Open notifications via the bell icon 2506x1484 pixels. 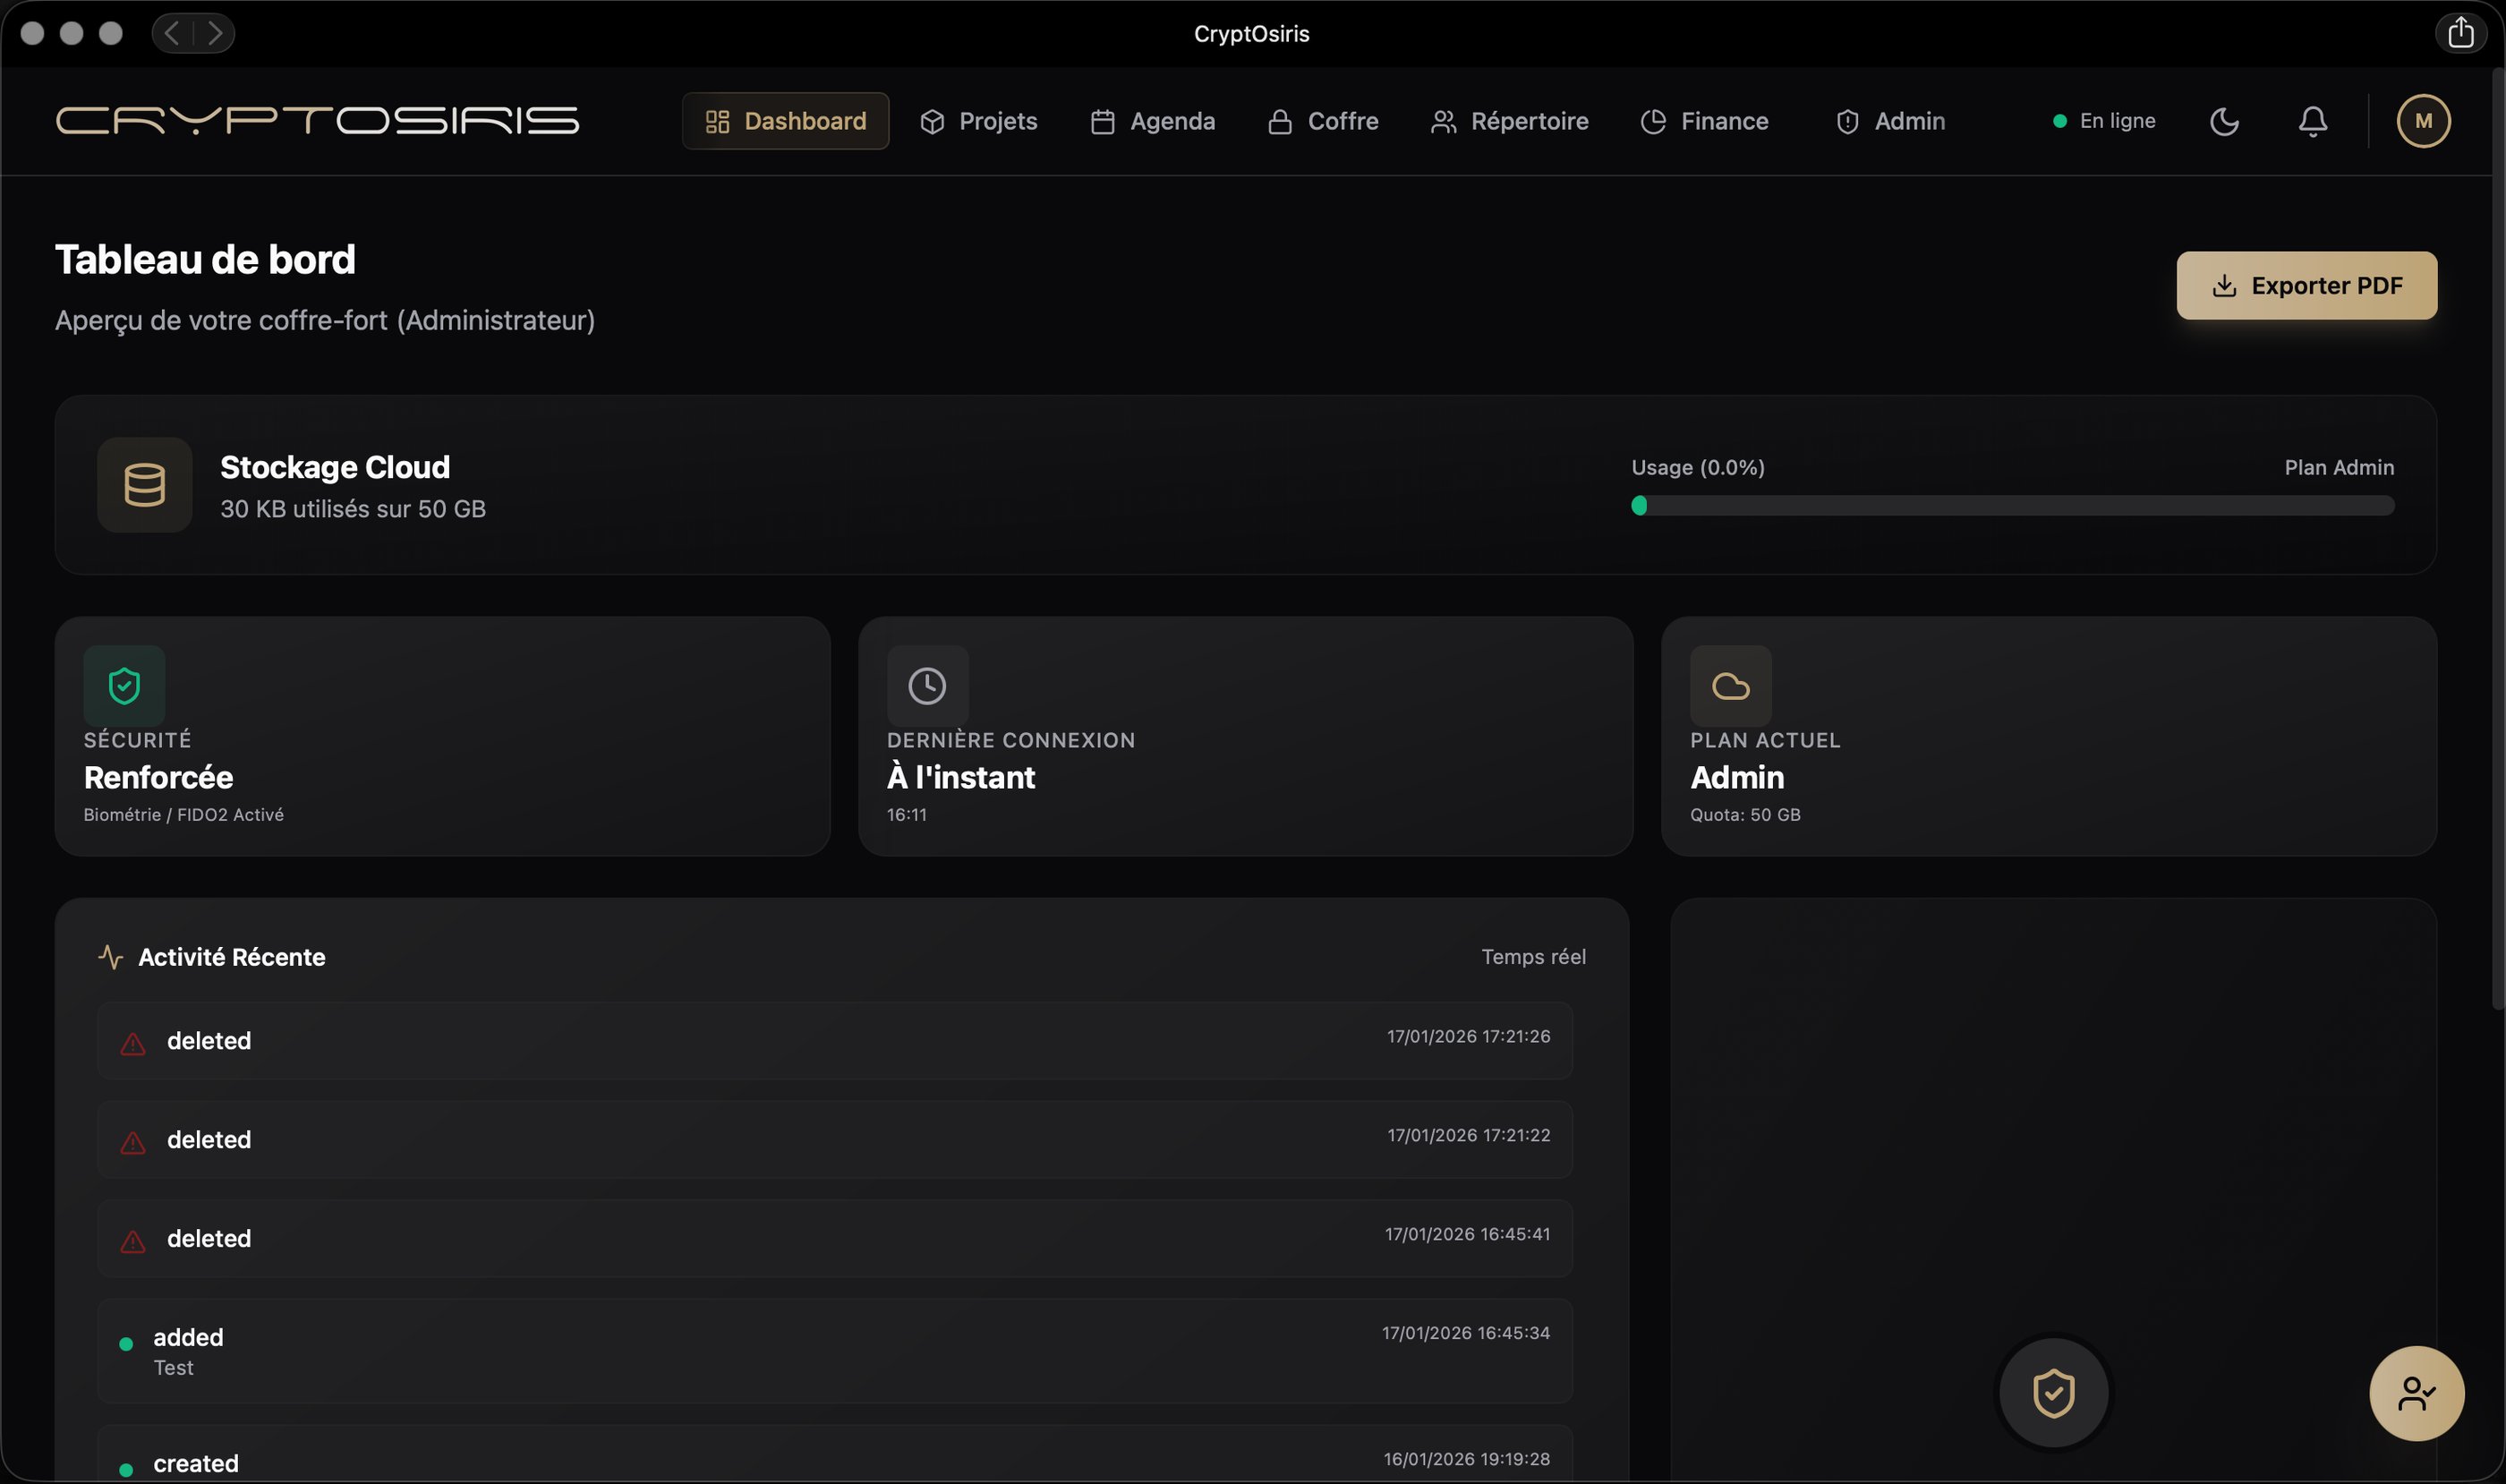click(2312, 121)
